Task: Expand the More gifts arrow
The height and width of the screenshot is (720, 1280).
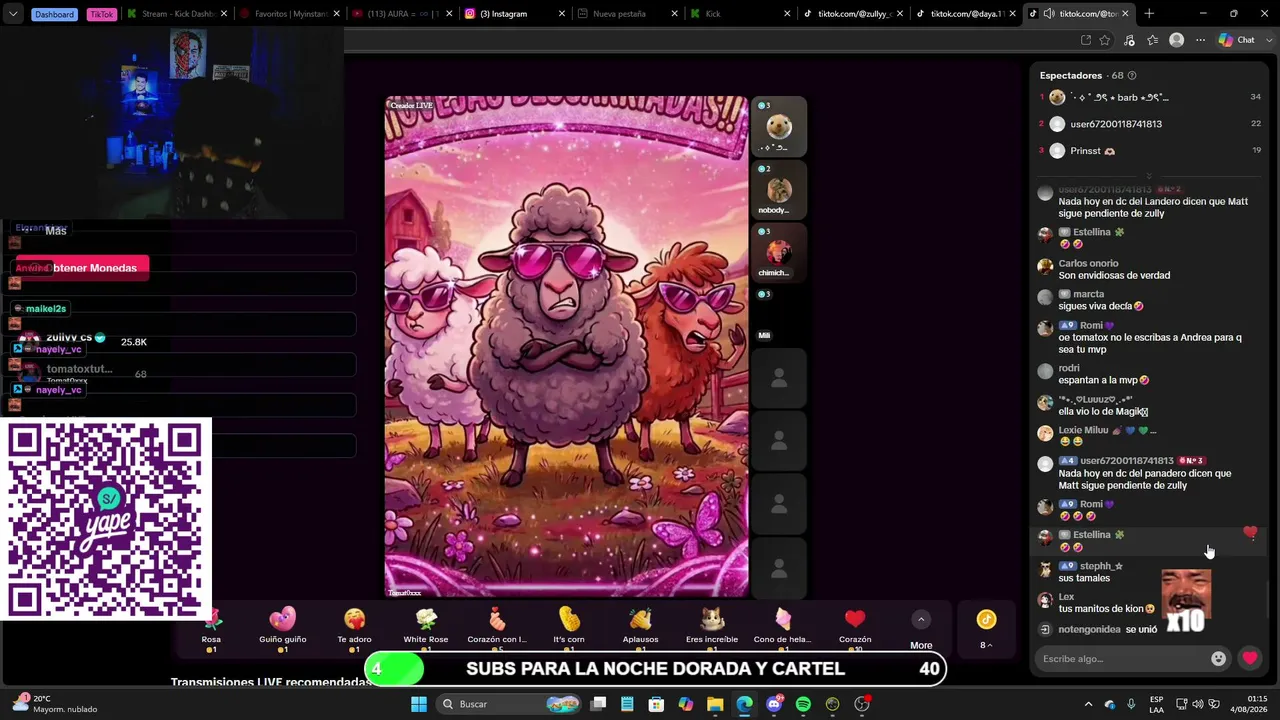Action: 921,620
